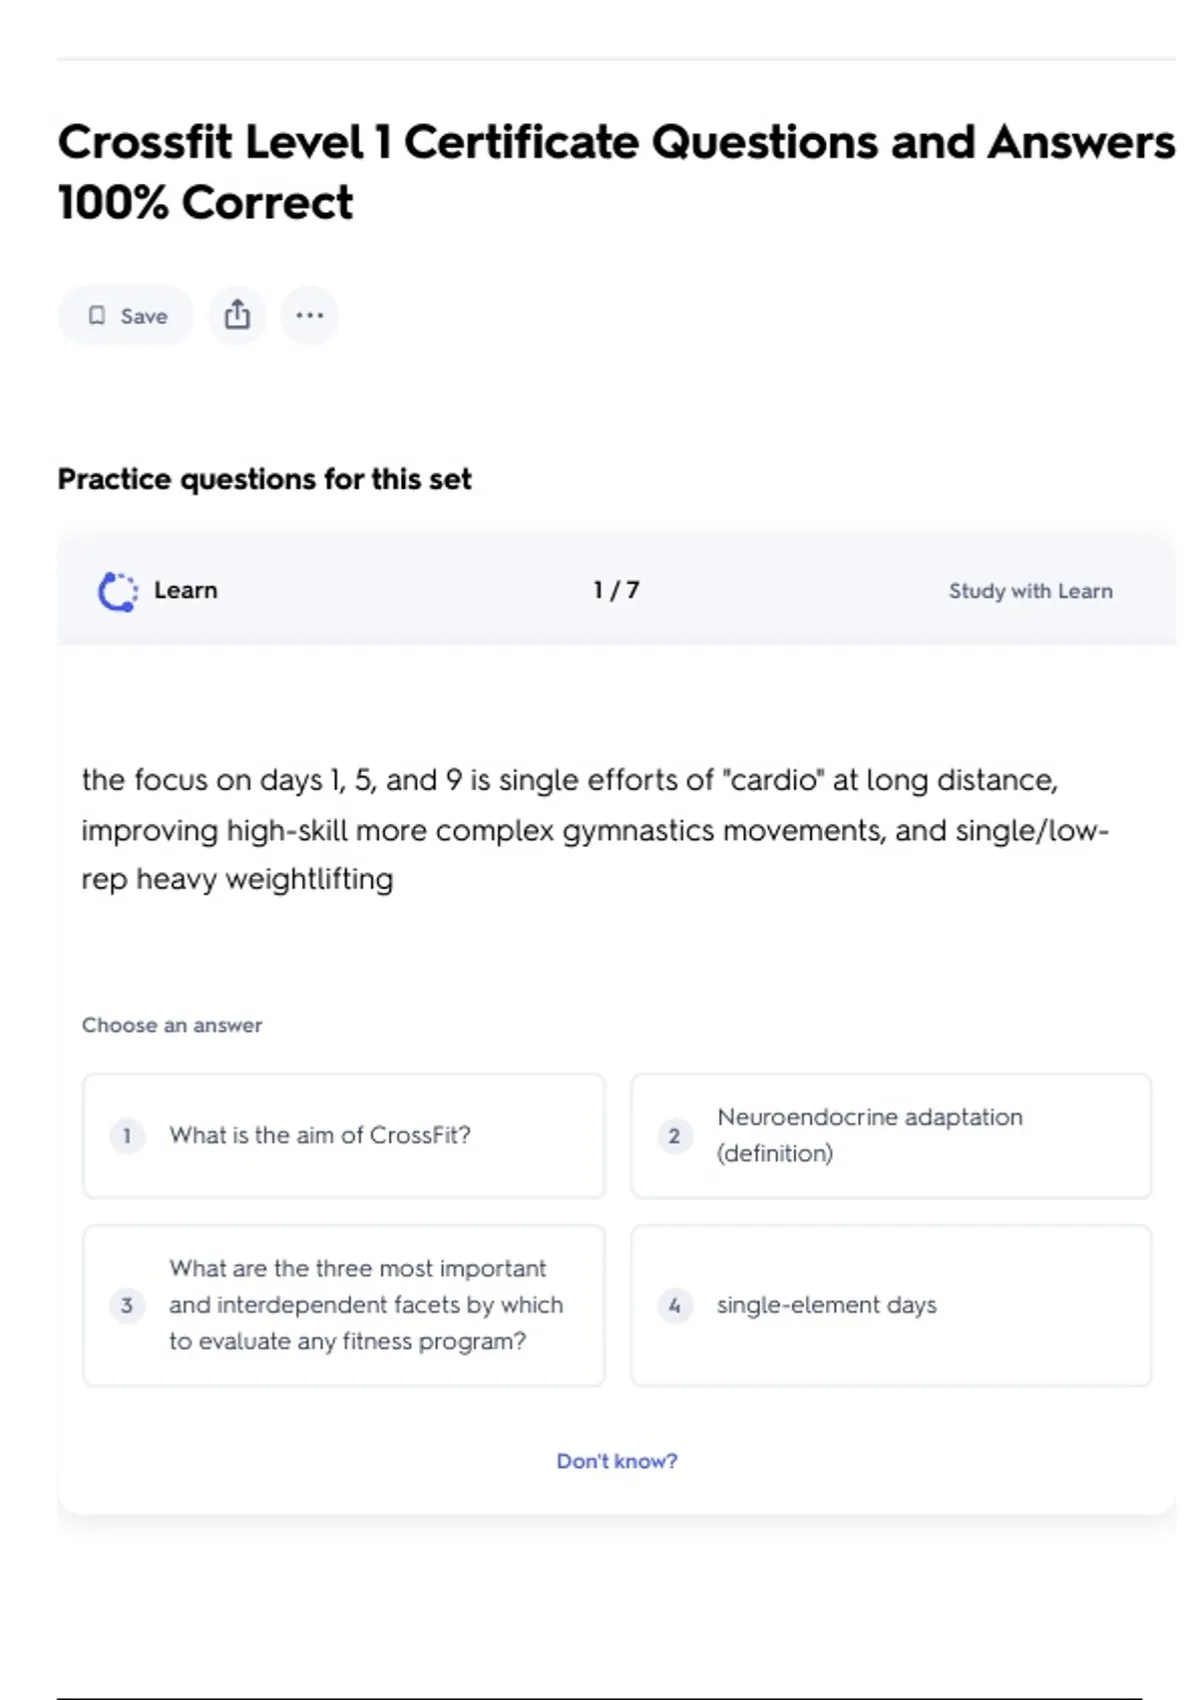Open 'Study with Learn' link
The width and height of the screenshot is (1200, 1700).
1030,591
